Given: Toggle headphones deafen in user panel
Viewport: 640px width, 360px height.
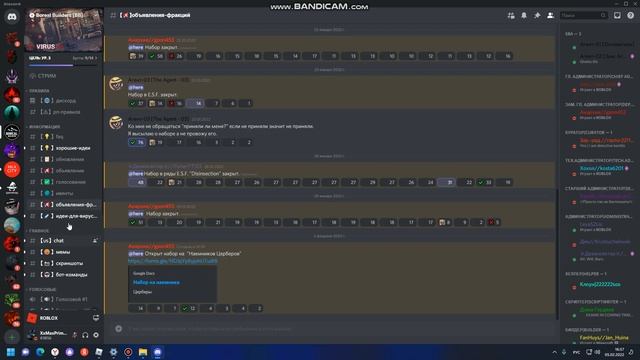Looking at the screenshot, I should click(85, 335).
